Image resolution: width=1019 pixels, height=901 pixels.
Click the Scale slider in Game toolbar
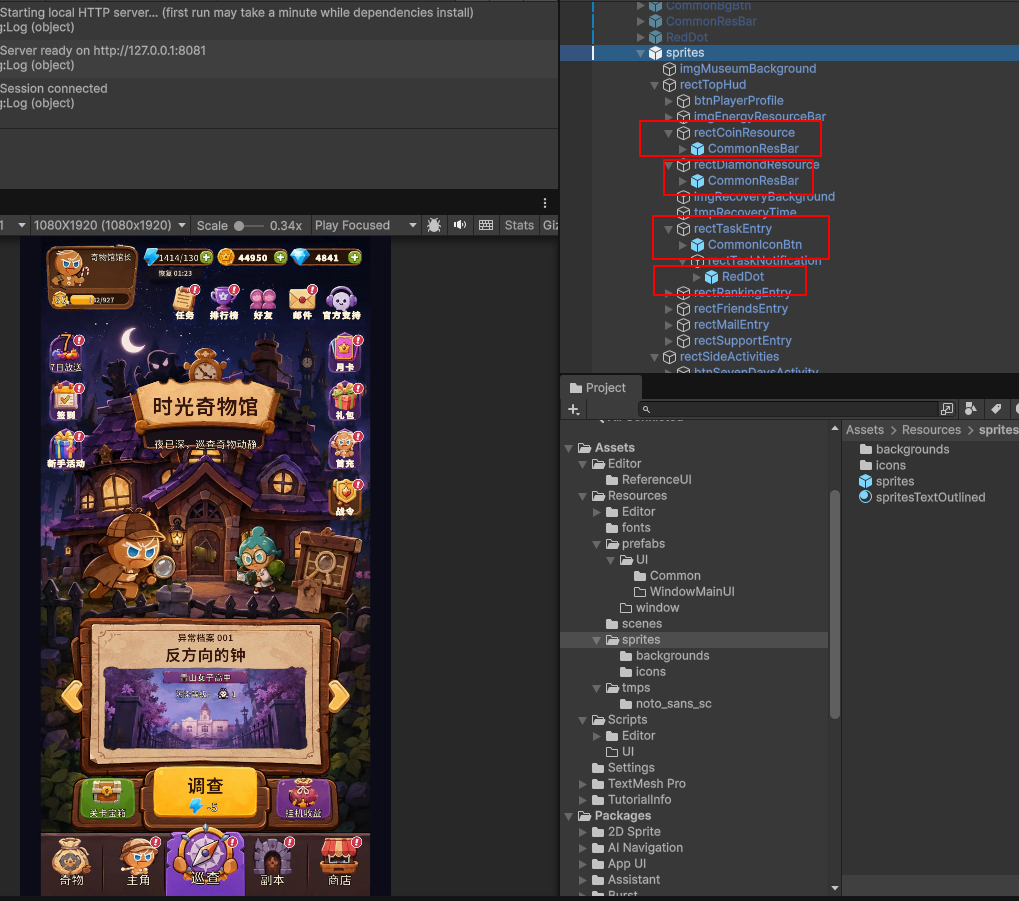[x=250, y=226]
